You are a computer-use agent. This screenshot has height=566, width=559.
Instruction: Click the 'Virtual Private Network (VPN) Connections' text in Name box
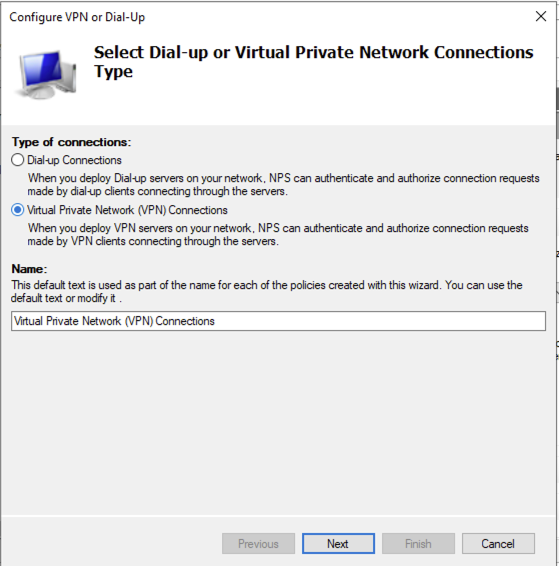point(114,321)
